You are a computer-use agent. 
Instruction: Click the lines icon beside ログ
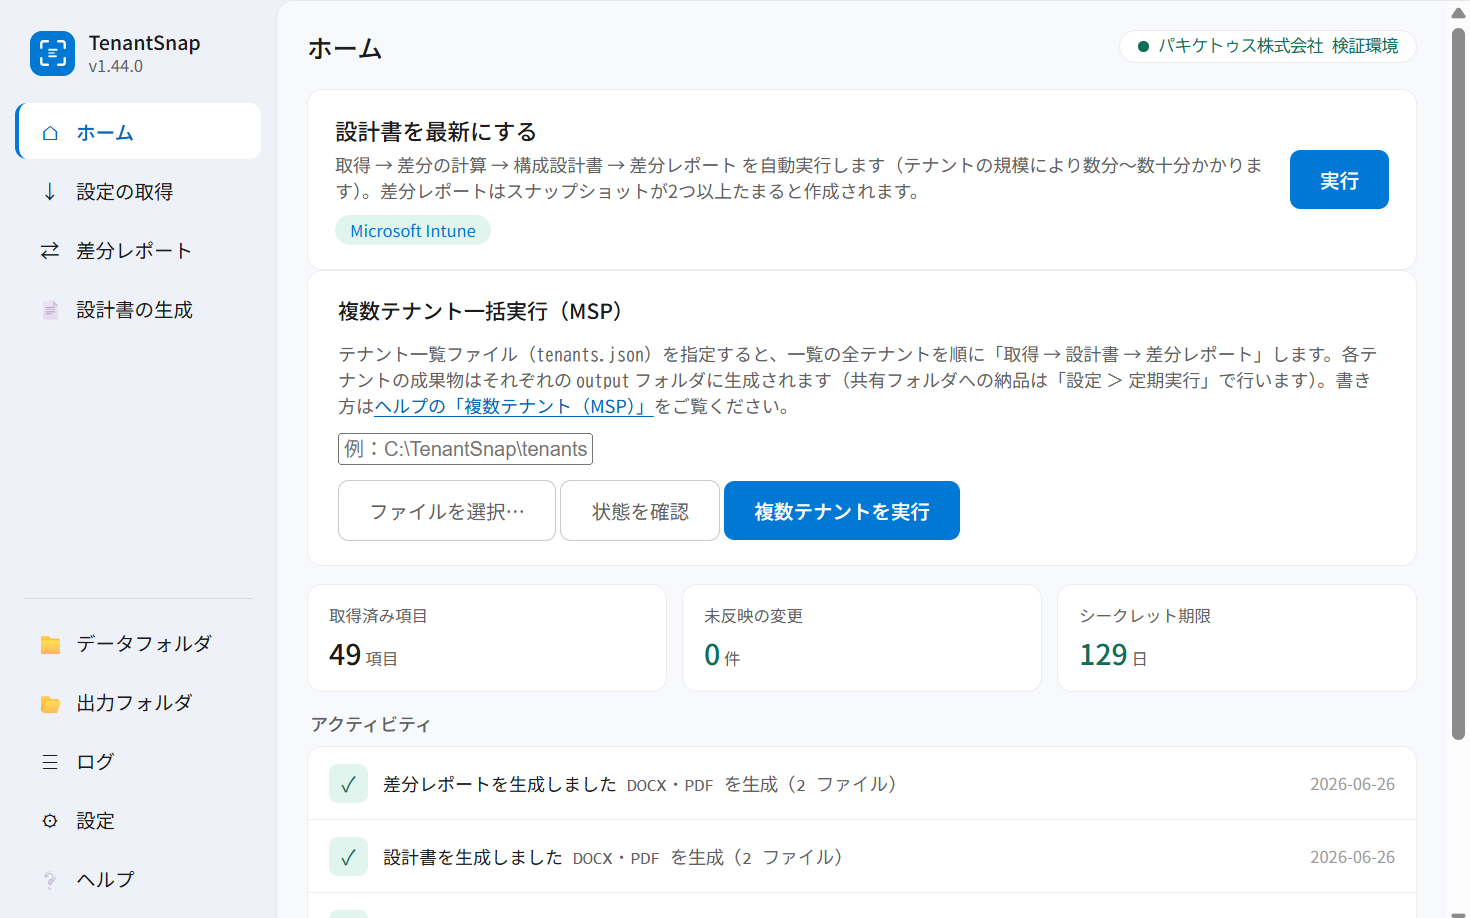[50, 762]
